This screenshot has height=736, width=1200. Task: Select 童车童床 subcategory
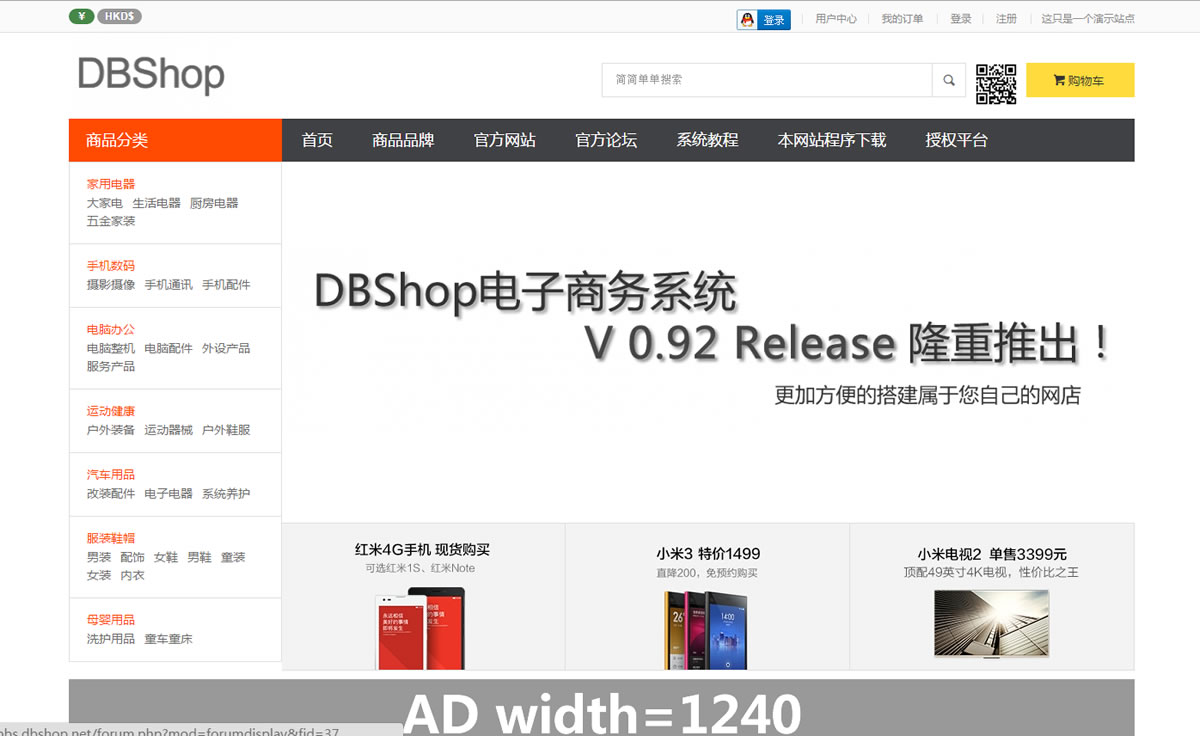168,639
